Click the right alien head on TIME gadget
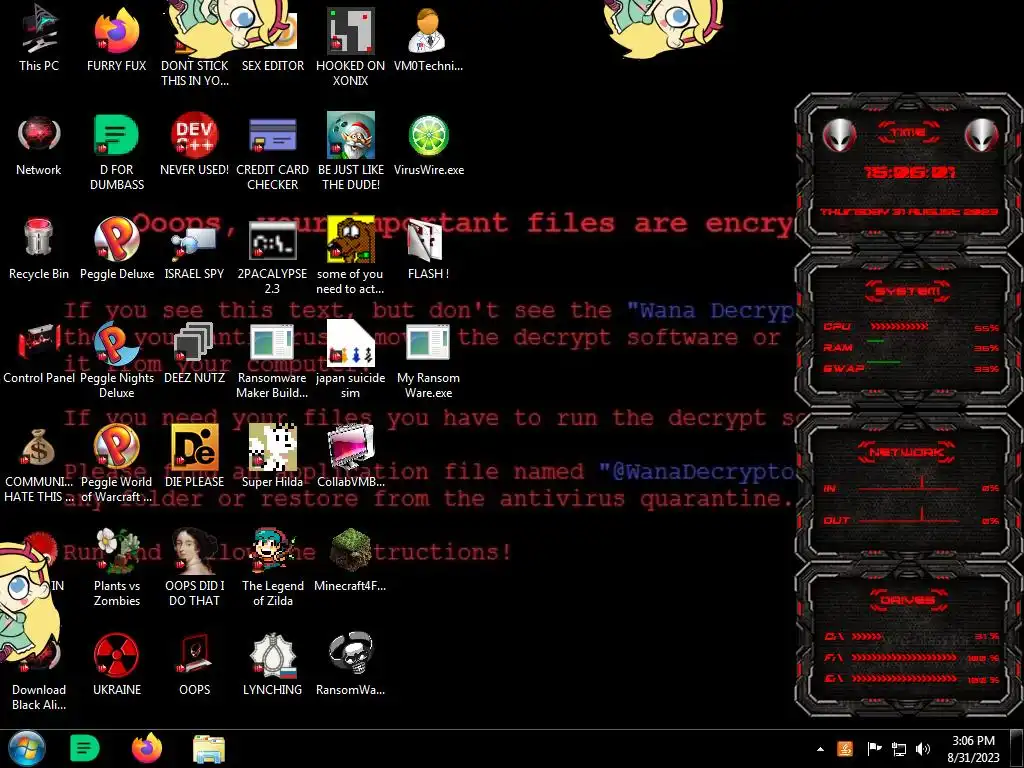The height and width of the screenshot is (768, 1024). (982, 136)
